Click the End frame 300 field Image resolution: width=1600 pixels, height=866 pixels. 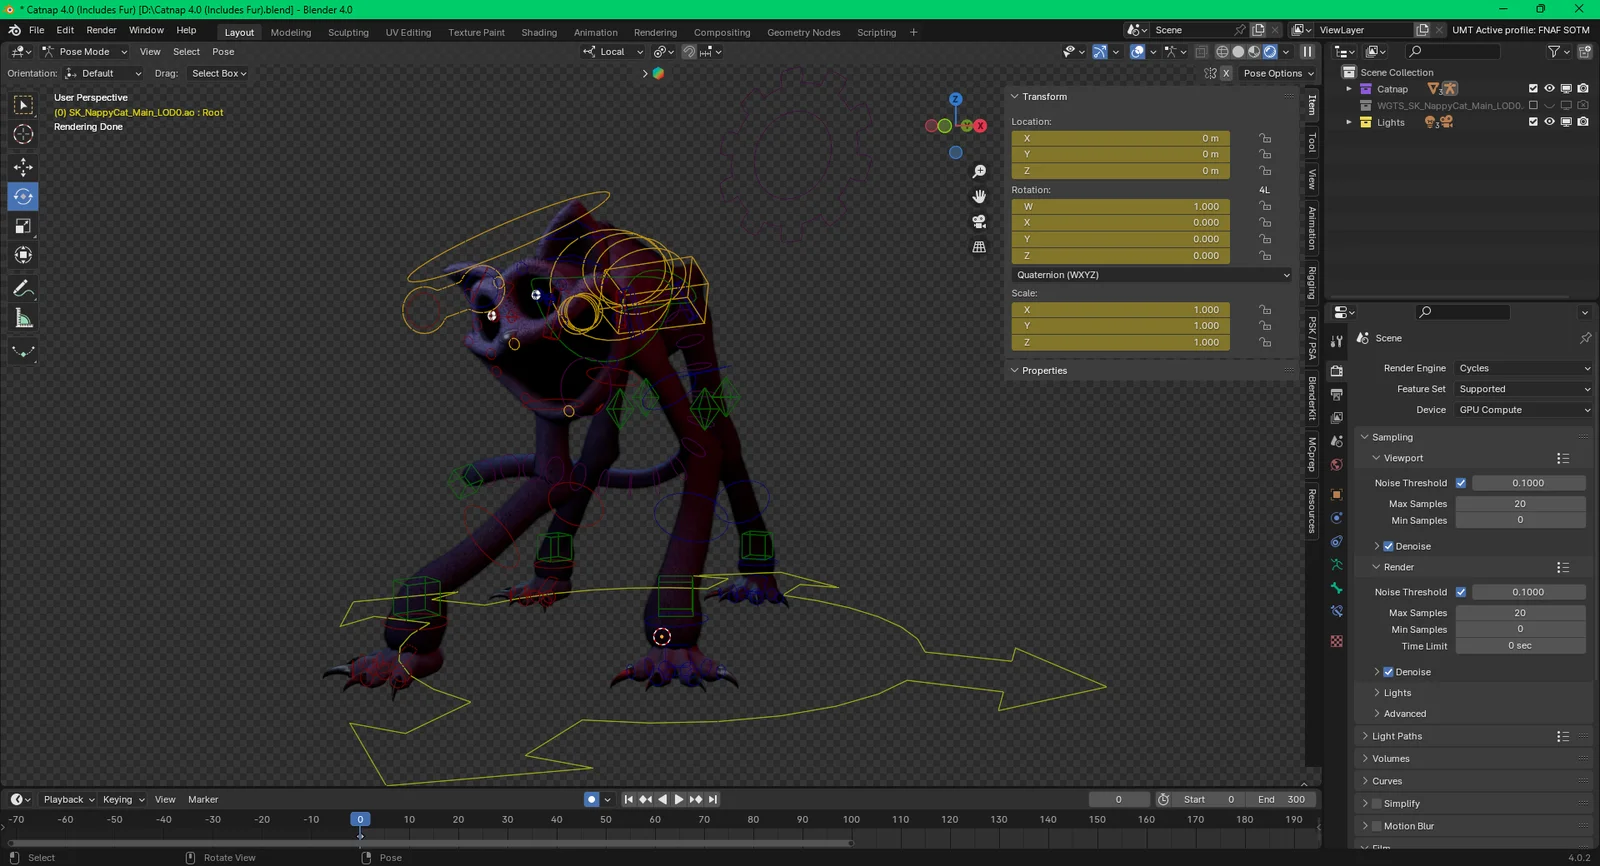point(1281,799)
